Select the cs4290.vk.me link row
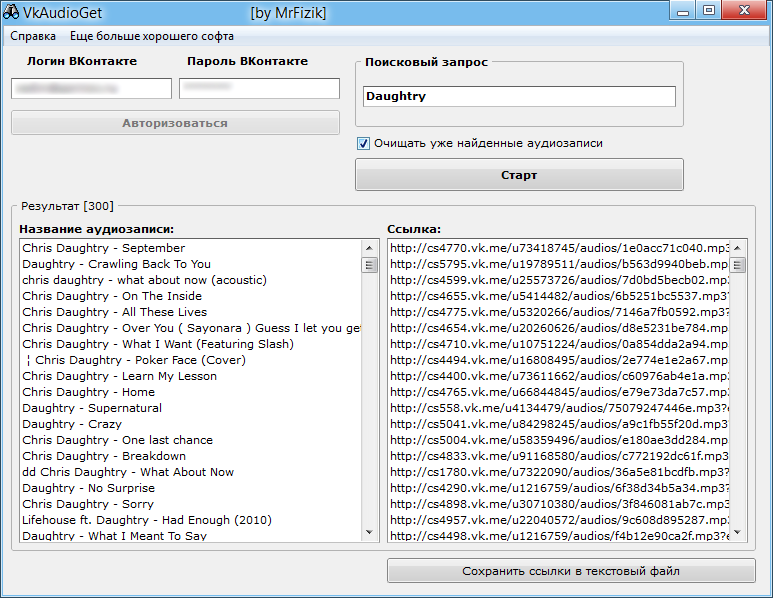This screenshot has height=598, width=773. tap(559, 488)
